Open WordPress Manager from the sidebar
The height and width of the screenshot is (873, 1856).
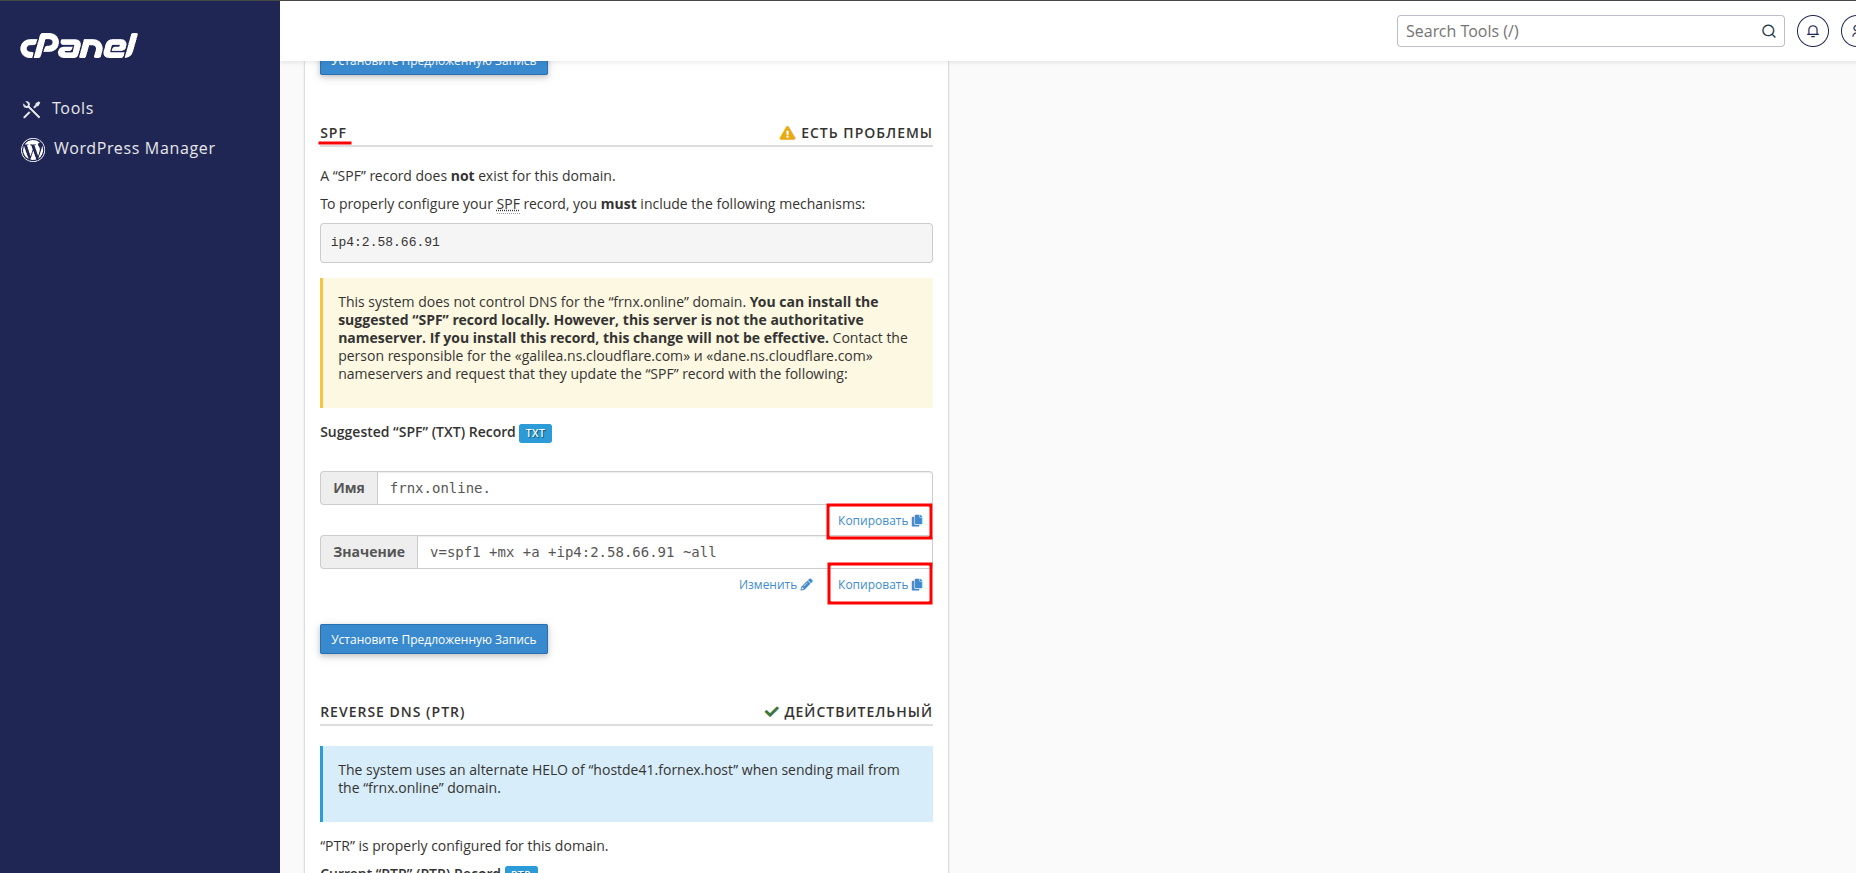(134, 148)
